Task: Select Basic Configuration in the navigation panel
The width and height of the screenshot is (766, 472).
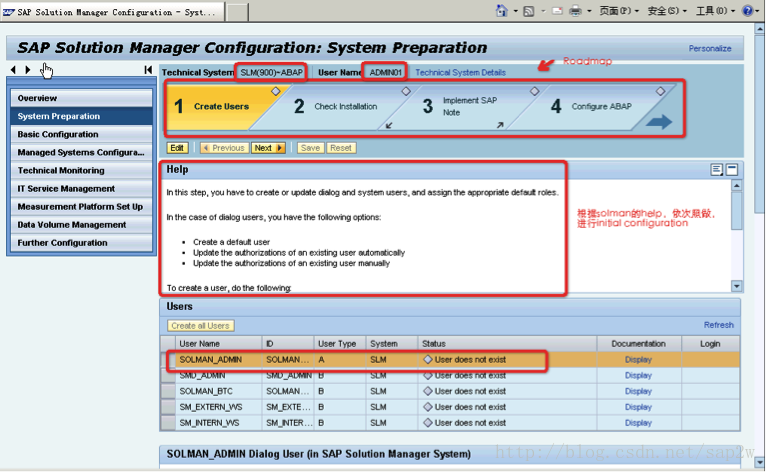Action: tap(81, 134)
